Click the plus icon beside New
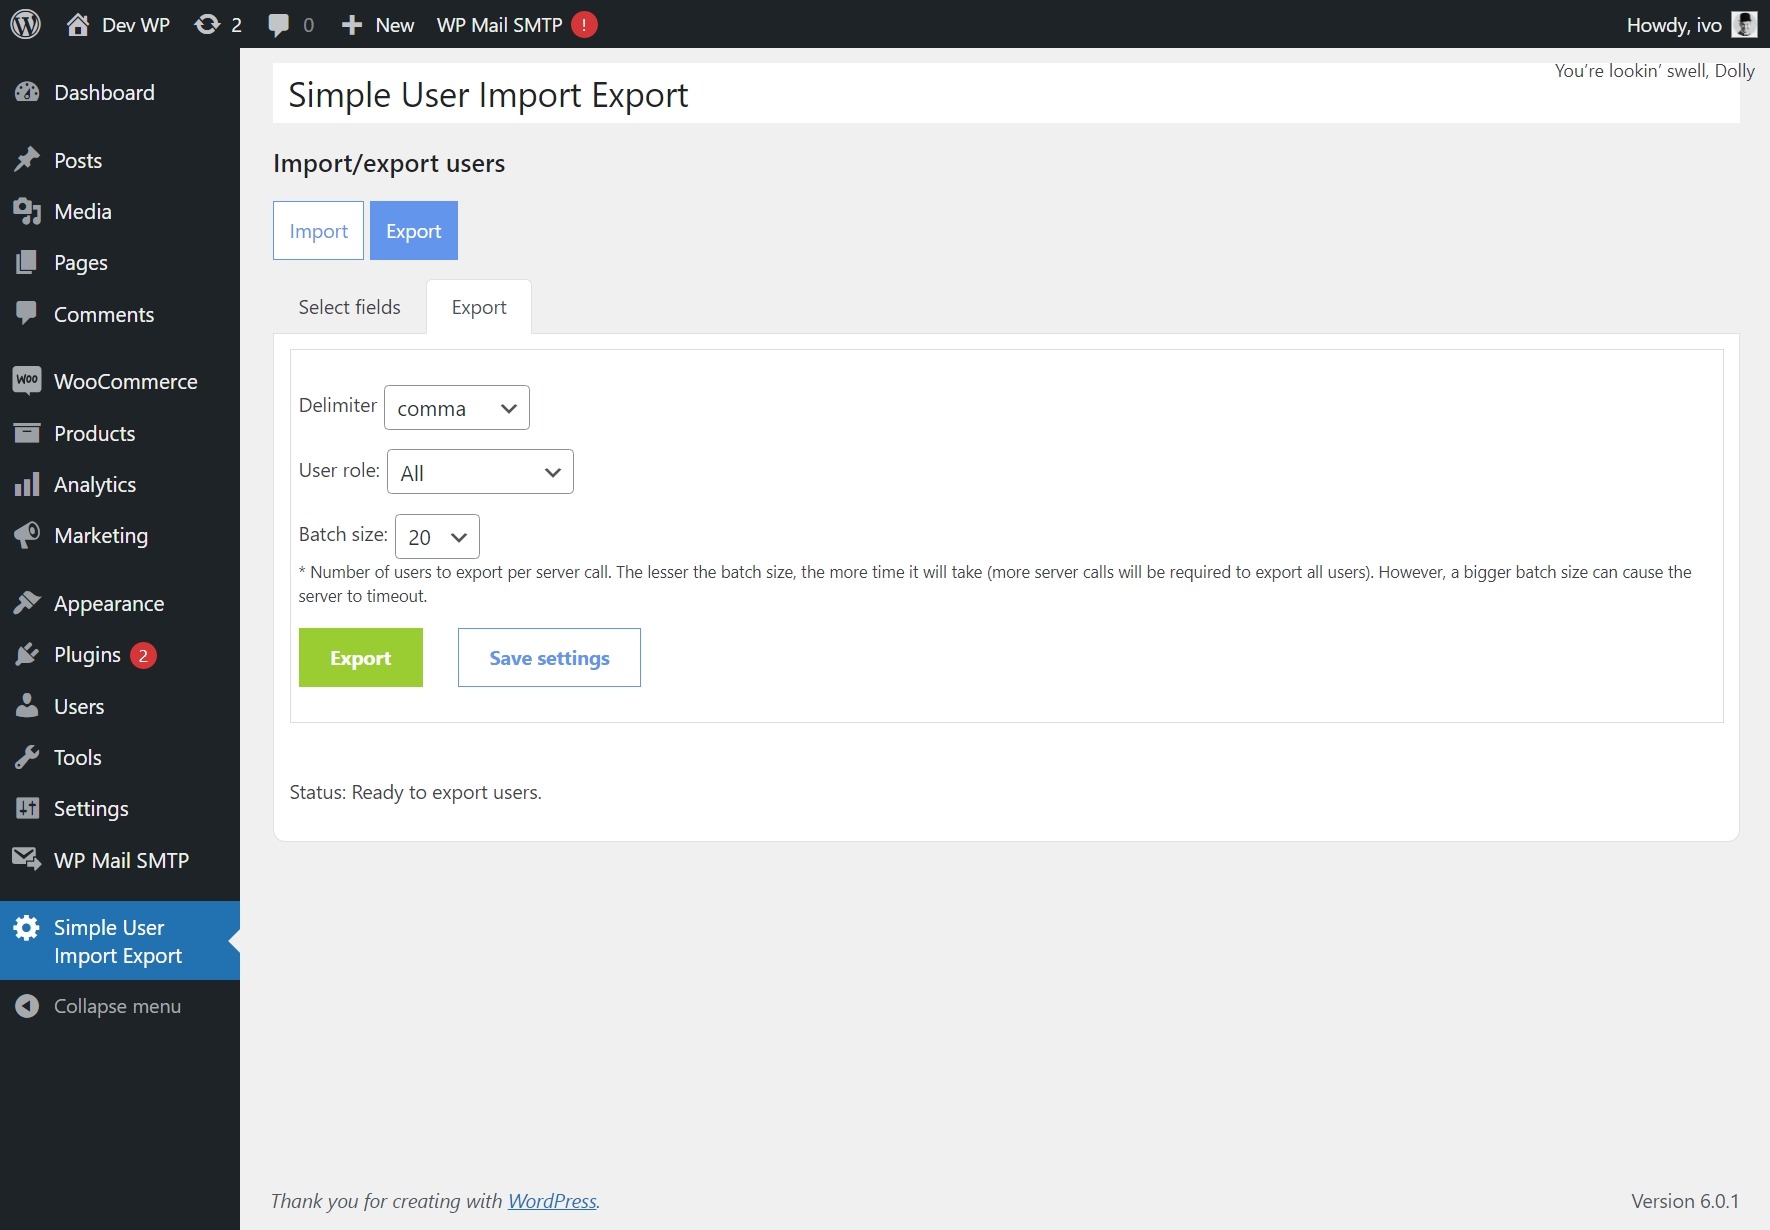The width and height of the screenshot is (1770, 1230). [351, 25]
